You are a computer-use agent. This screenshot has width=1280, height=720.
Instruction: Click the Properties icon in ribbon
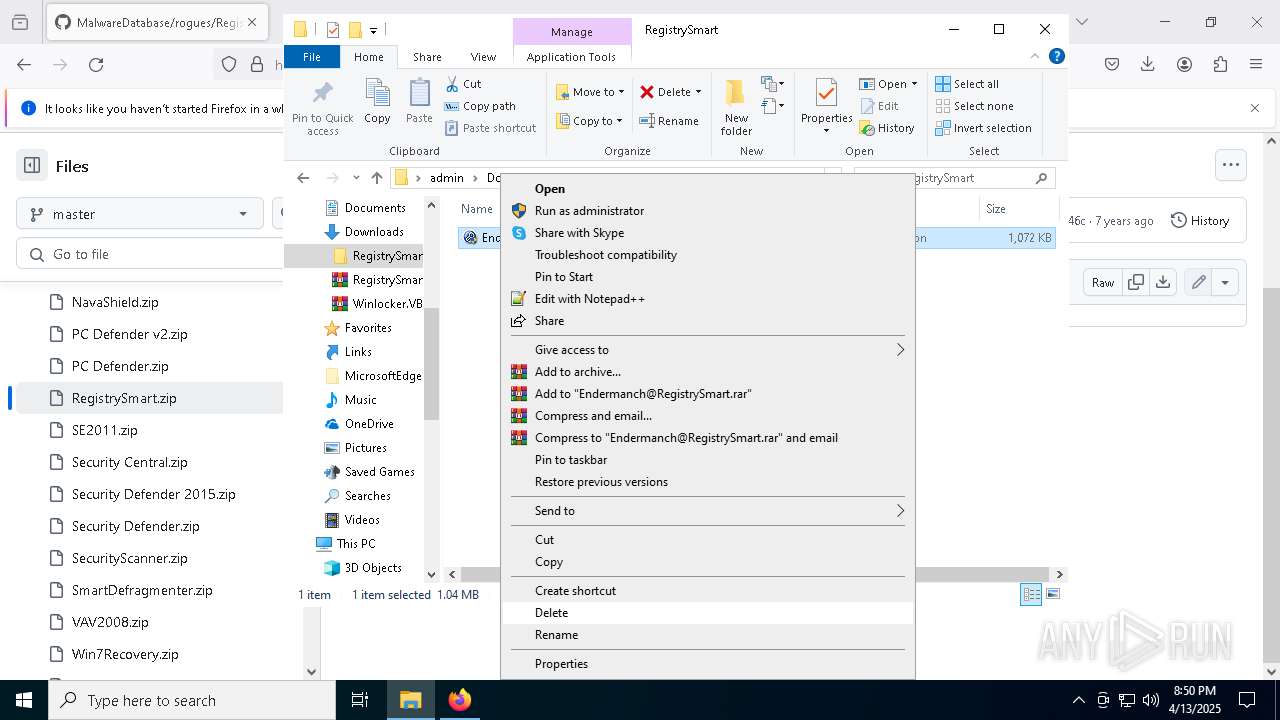pyautogui.click(x=826, y=94)
